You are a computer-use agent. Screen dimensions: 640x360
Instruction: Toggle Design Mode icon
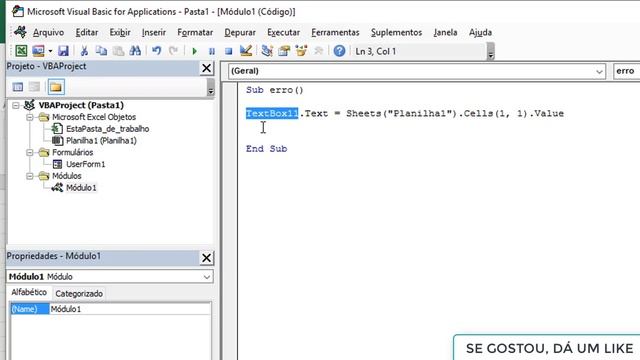pyautogui.click(x=246, y=51)
